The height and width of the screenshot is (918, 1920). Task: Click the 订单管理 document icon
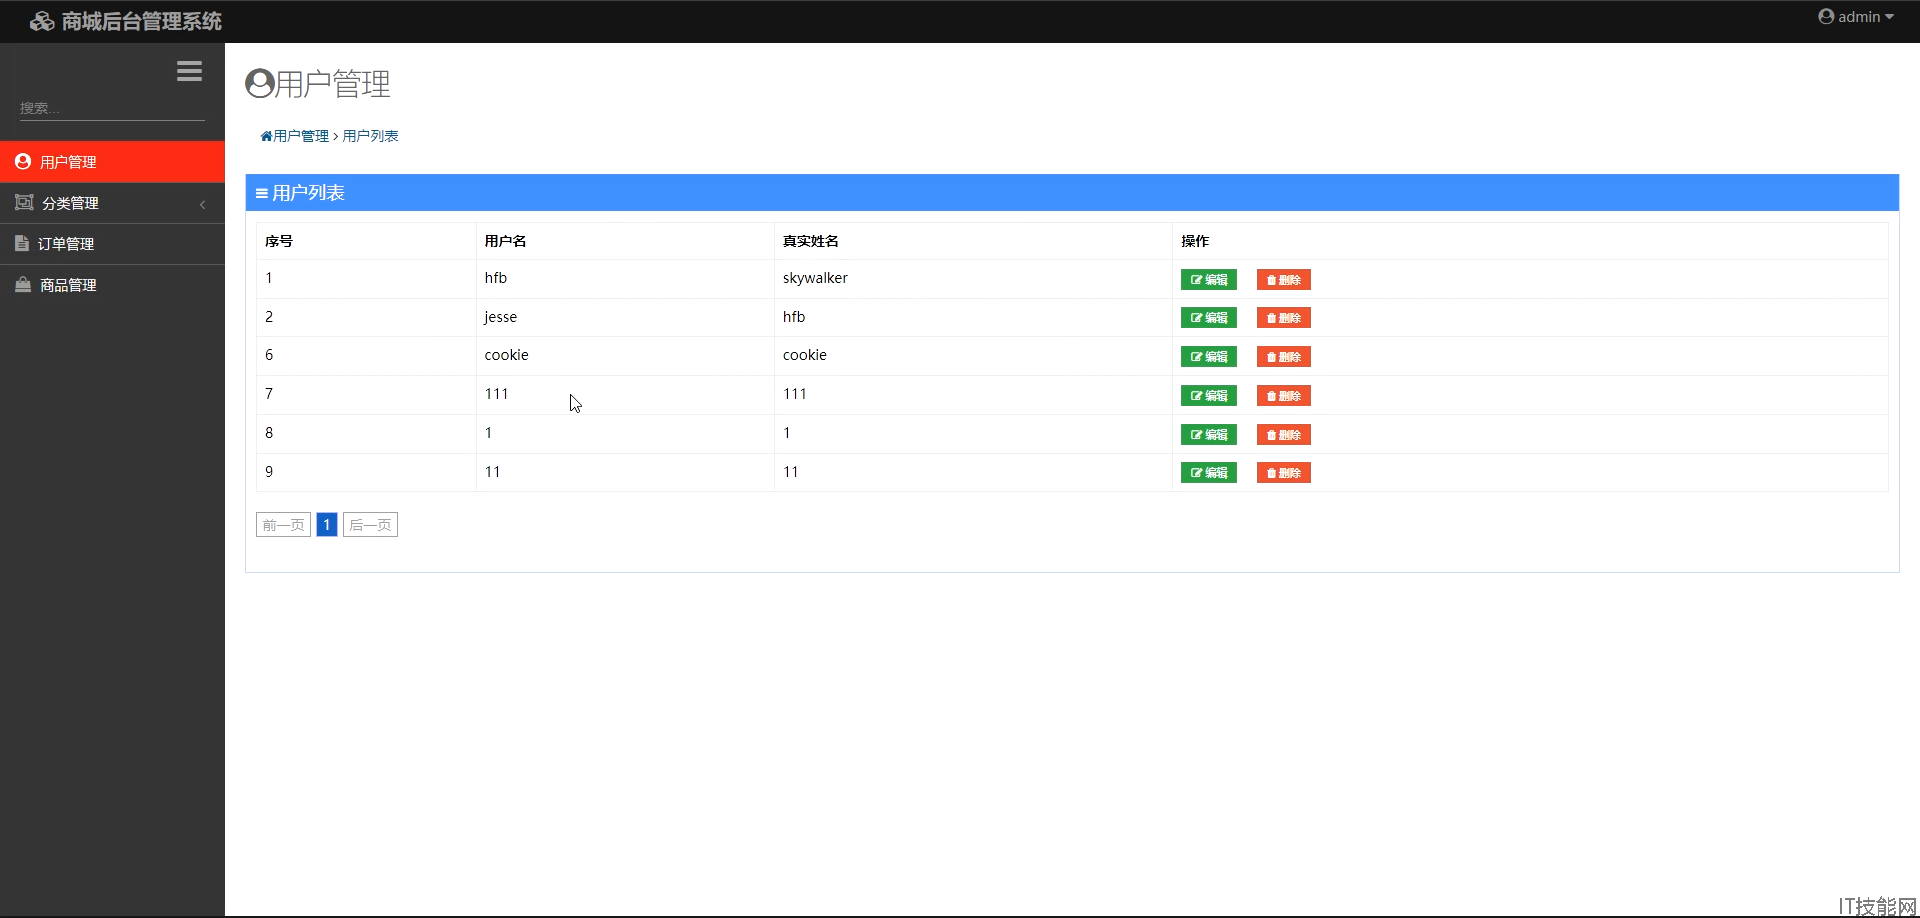pos(22,243)
